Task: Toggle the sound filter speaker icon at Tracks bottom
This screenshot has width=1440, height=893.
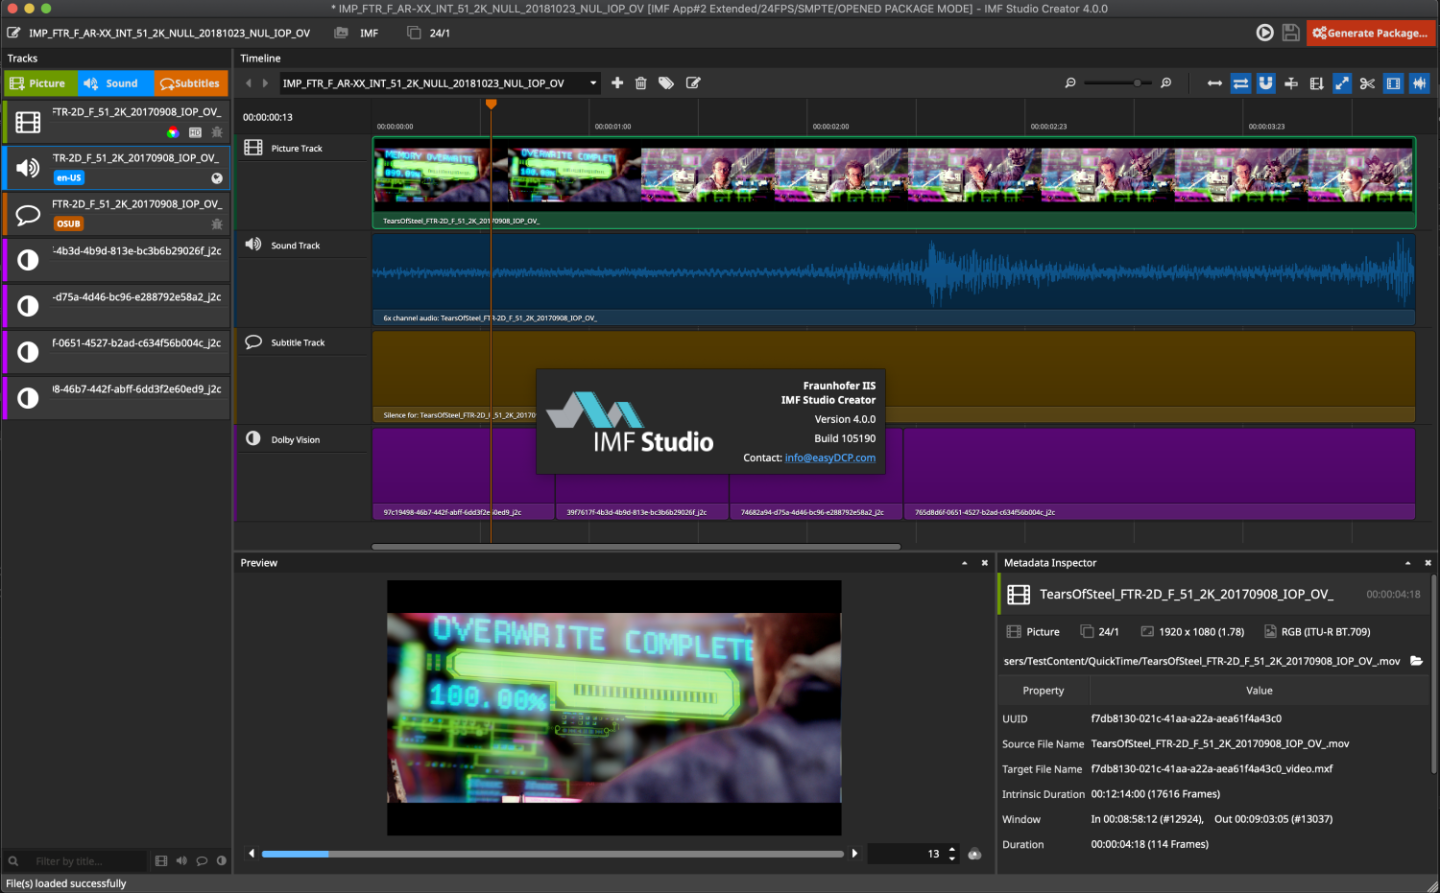Action: point(181,860)
